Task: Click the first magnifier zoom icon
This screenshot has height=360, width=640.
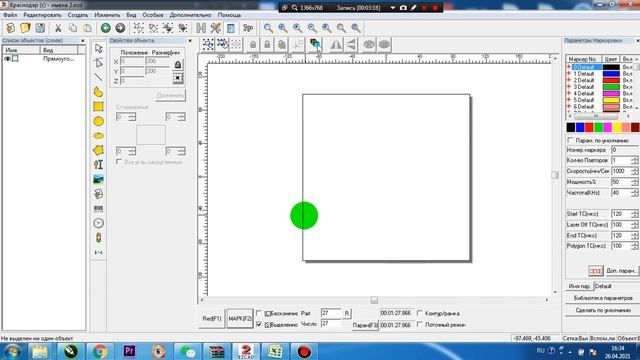Action: (268, 28)
